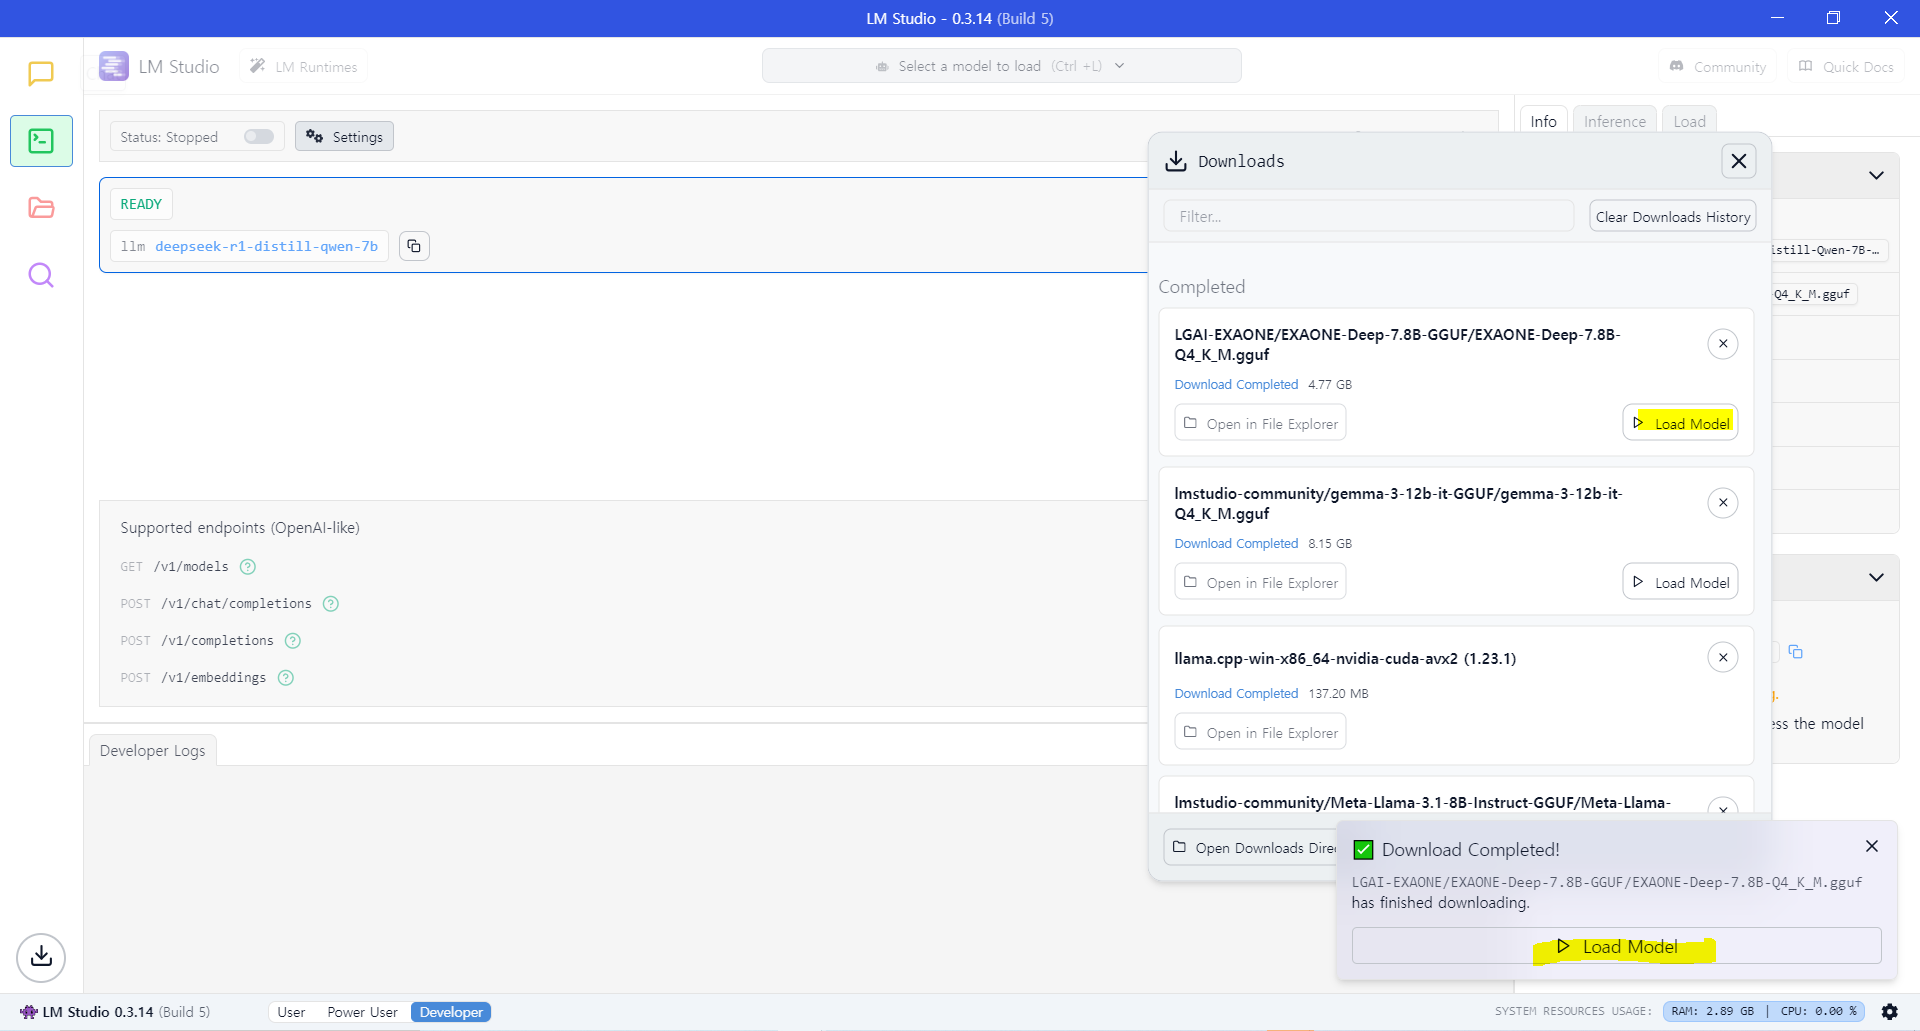Switch to the Info tab

pos(1543,121)
